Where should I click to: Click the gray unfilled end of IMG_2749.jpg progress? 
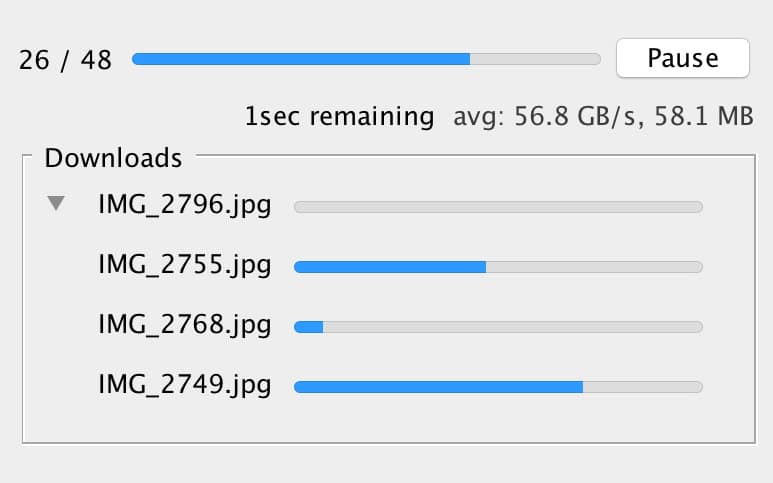point(642,387)
